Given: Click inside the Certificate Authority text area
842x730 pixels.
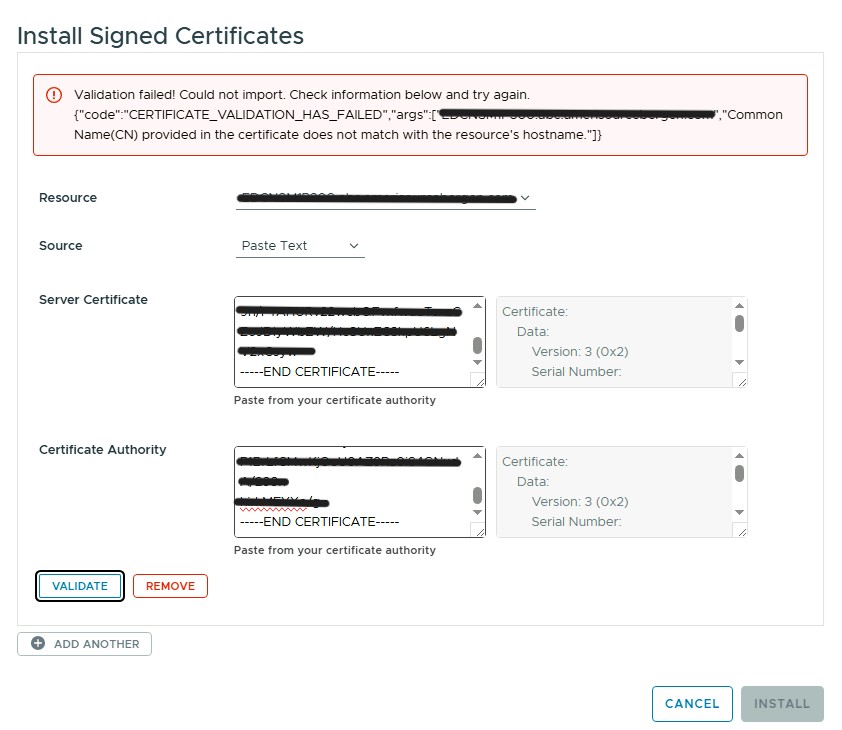Looking at the screenshot, I should coord(352,491).
